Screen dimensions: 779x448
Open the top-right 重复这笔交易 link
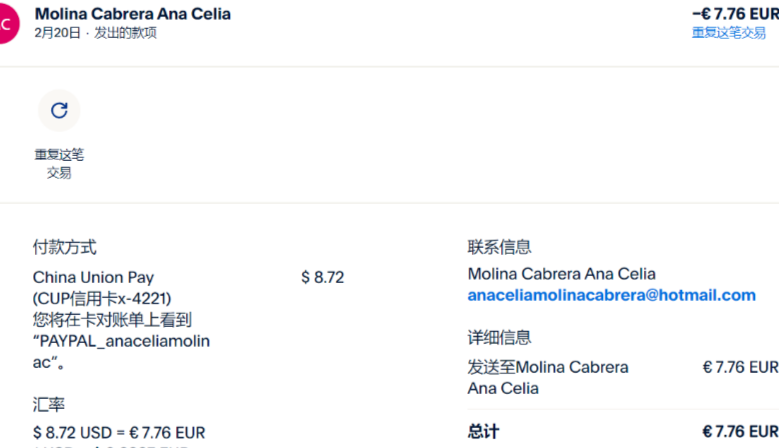(x=728, y=33)
